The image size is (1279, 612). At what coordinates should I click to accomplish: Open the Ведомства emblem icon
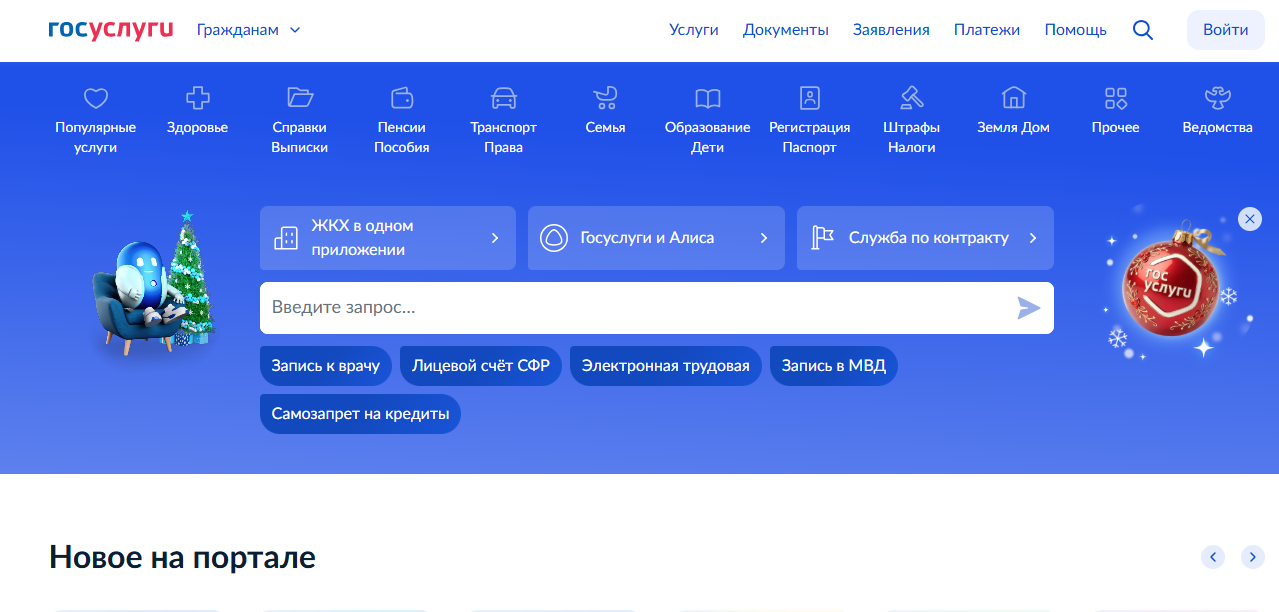1217,98
